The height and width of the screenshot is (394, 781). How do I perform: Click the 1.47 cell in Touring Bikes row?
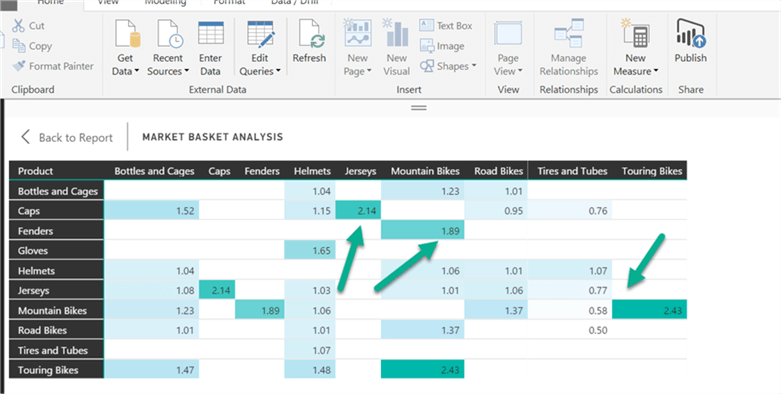pyautogui.click(x=151, y=370)
